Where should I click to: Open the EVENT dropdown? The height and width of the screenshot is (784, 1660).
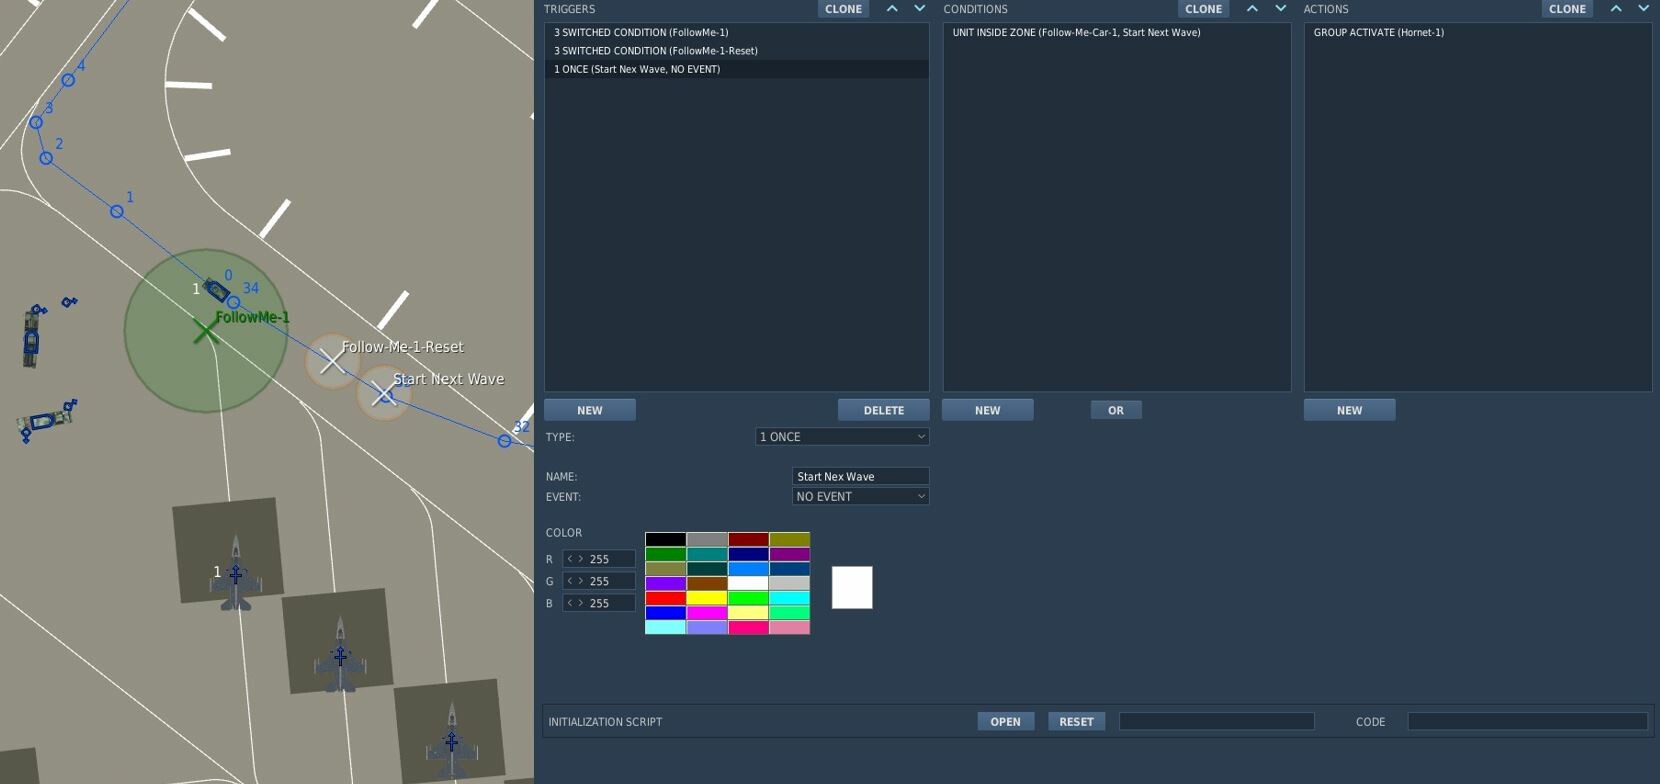tap(860, 497)
